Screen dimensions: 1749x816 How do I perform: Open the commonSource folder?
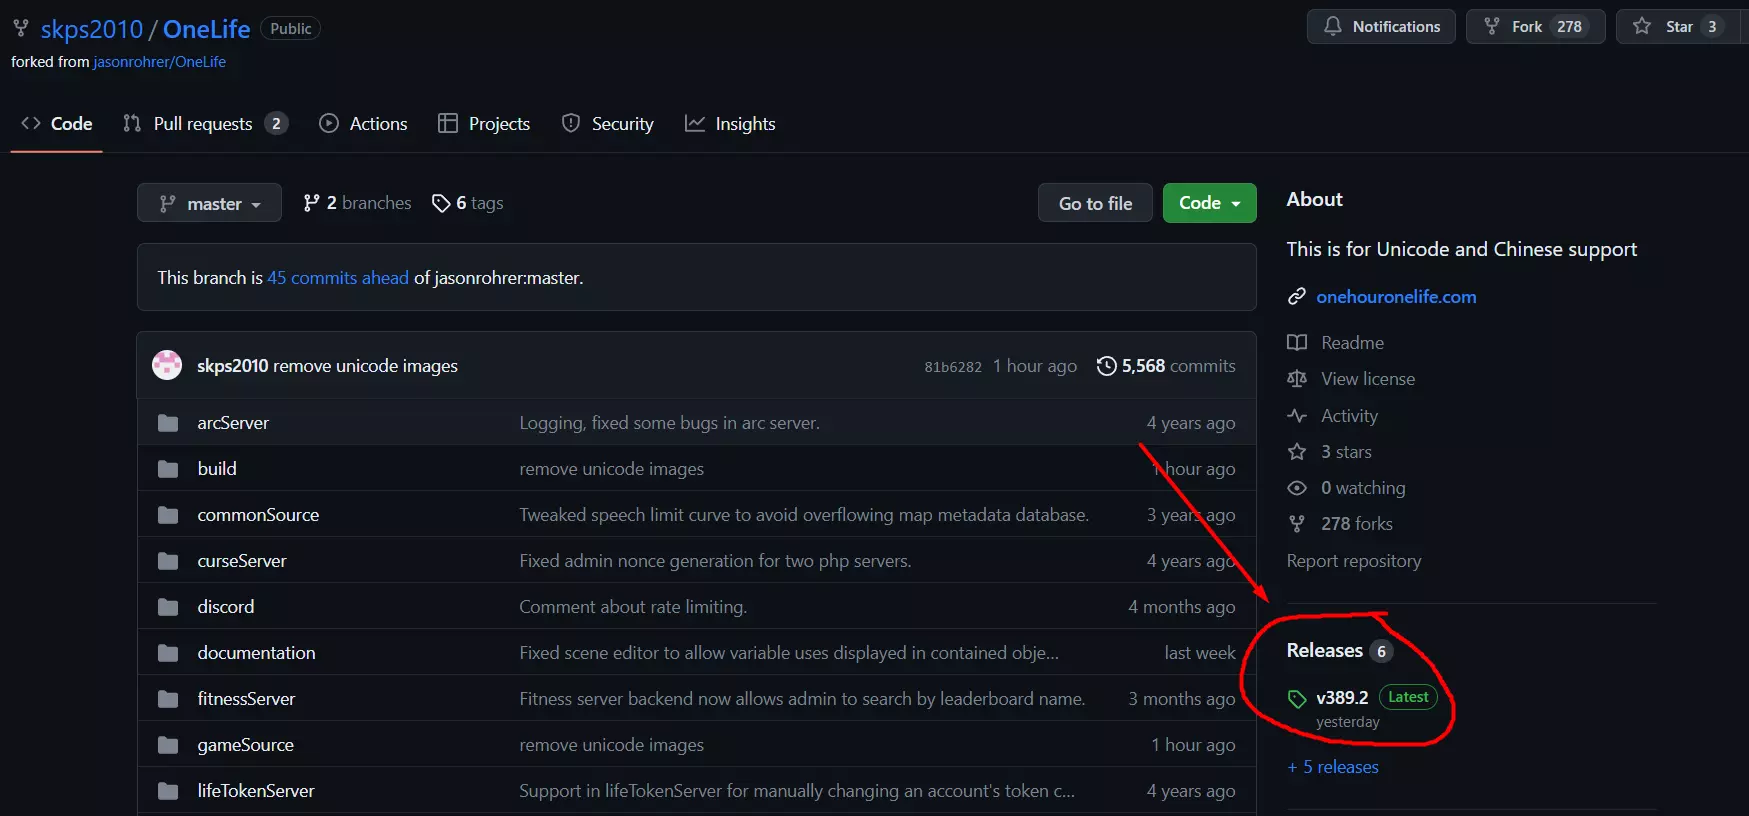pos(258,515)
